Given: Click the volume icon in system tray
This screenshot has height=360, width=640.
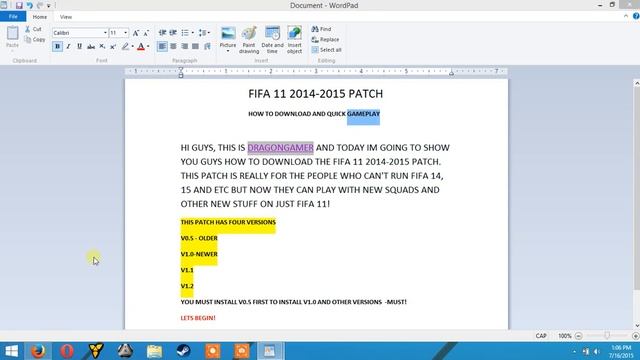Looking at the screenshot, I should coord(597,351).
